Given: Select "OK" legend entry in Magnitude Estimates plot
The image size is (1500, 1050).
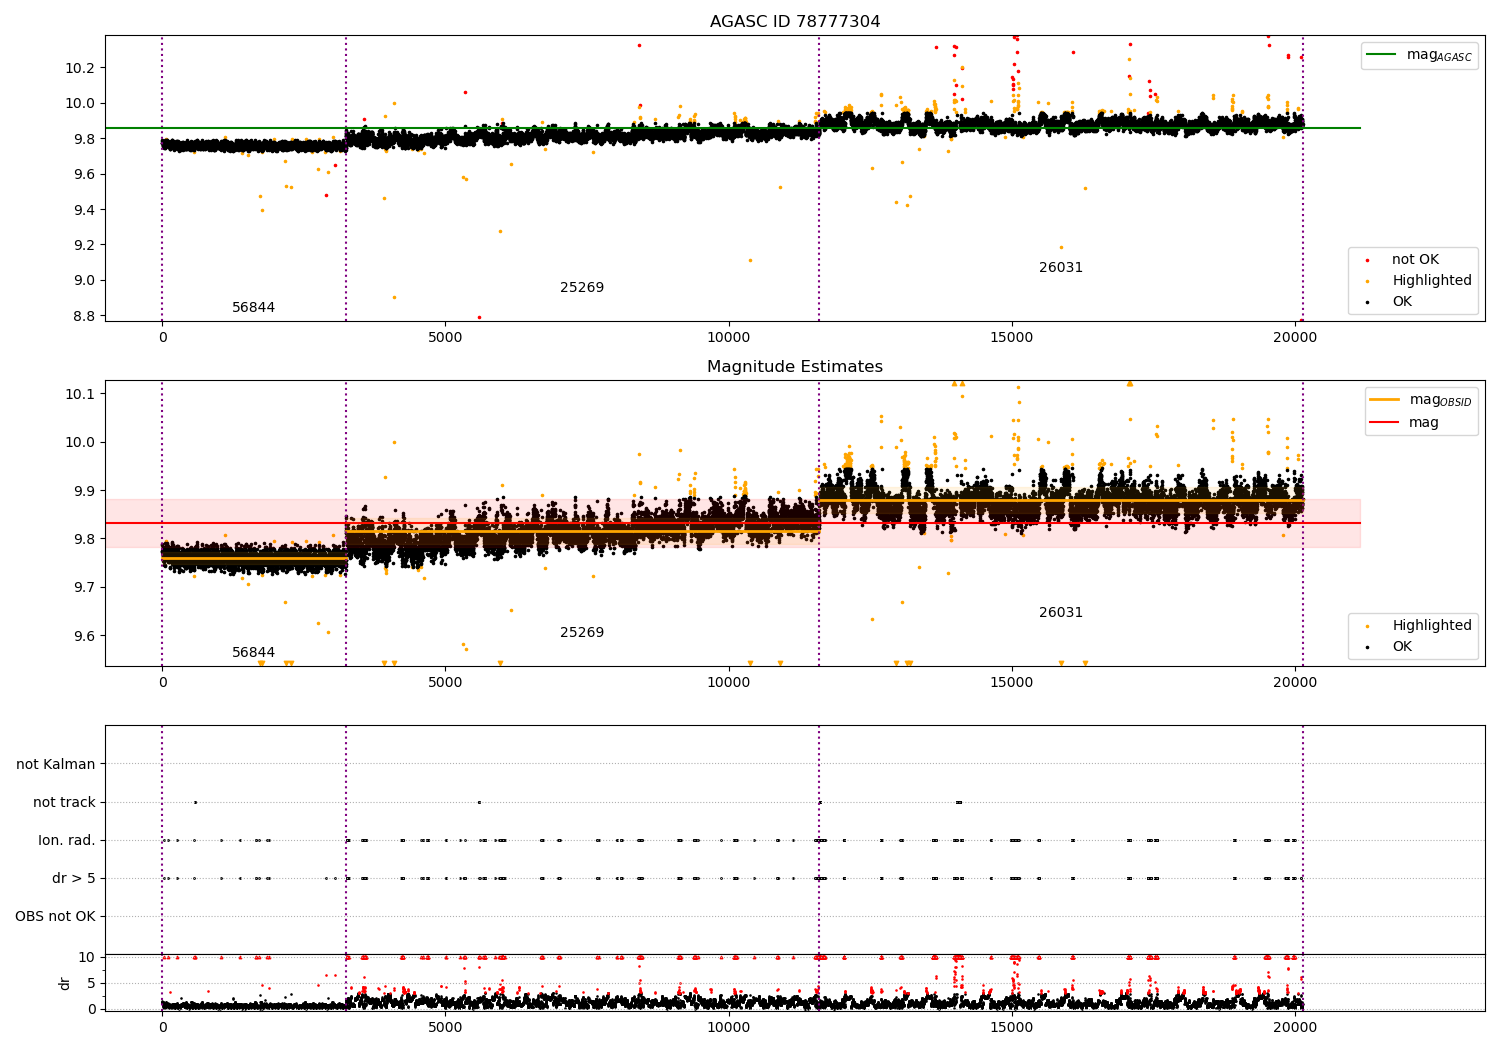Looking at the screenshot, I should [x=1402, y=647].
